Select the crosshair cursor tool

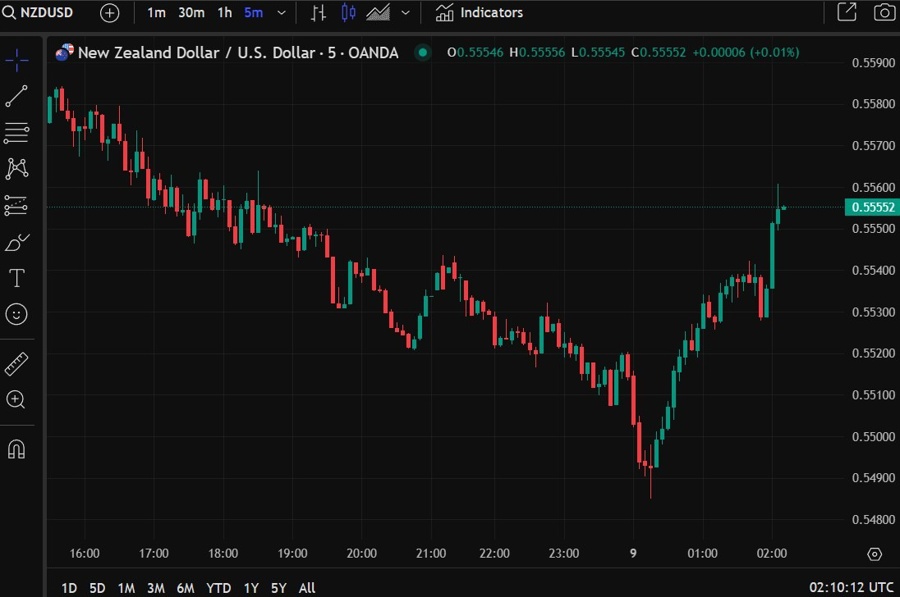point(16,59)
